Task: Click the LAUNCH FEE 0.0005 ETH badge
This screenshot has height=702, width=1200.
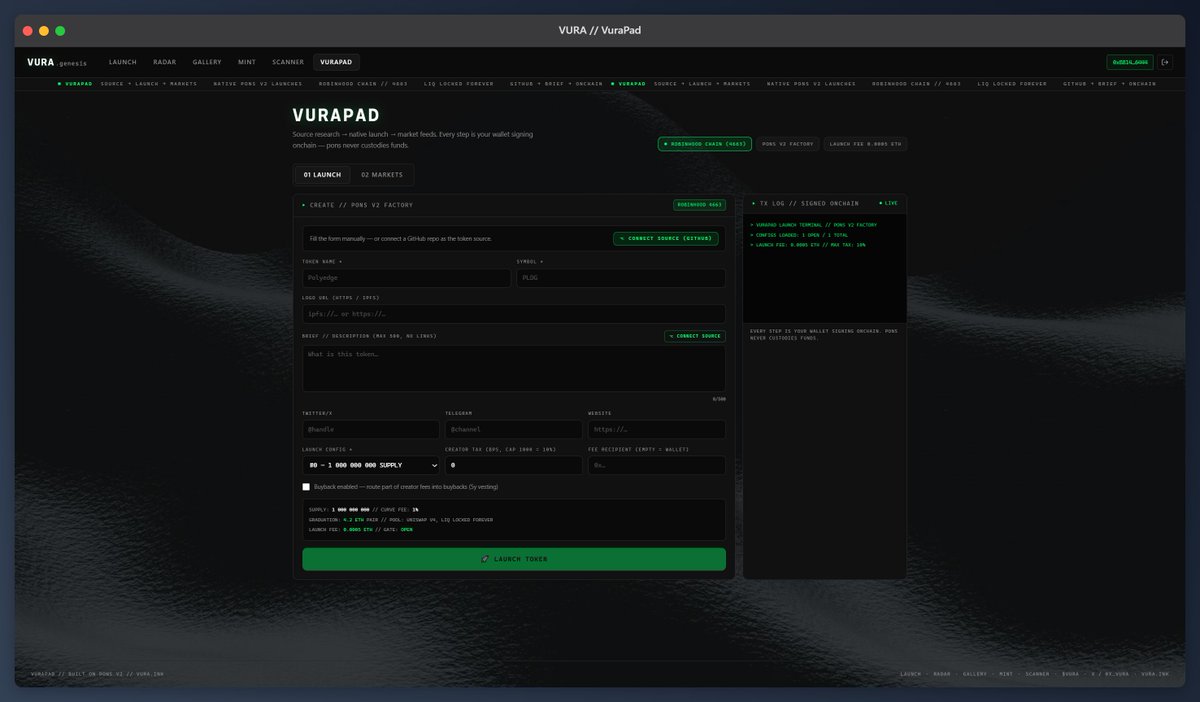Action: pos(866,144)
